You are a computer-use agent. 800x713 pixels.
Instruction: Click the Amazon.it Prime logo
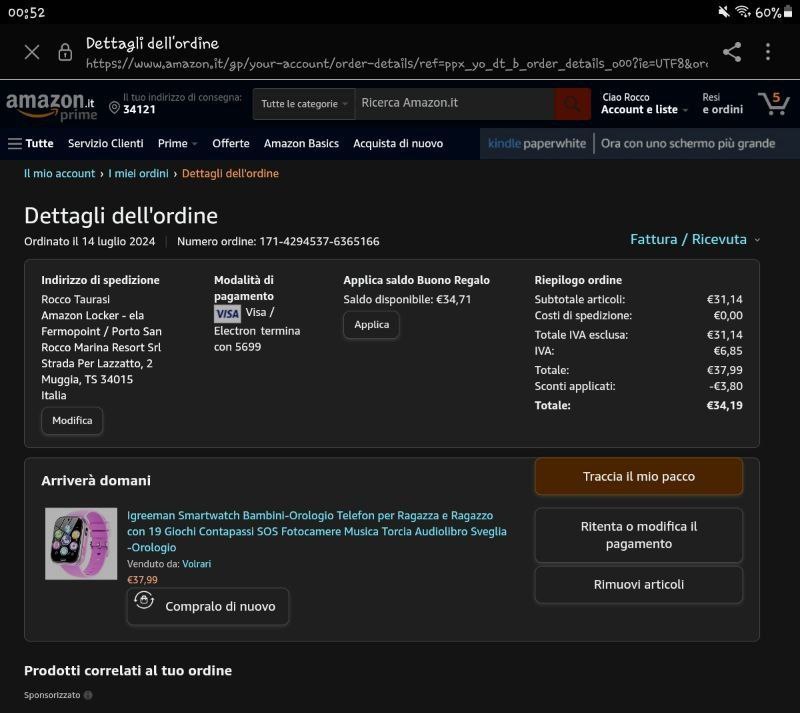51,105
